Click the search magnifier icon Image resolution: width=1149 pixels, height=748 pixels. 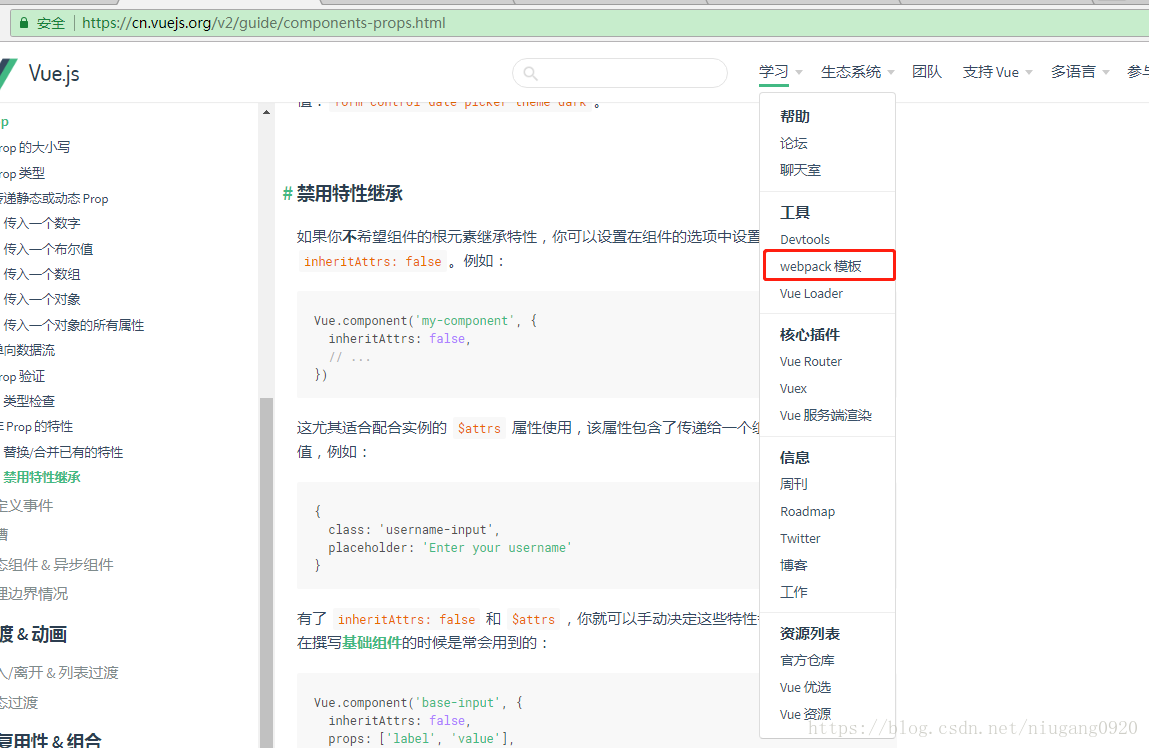[531, 73]
